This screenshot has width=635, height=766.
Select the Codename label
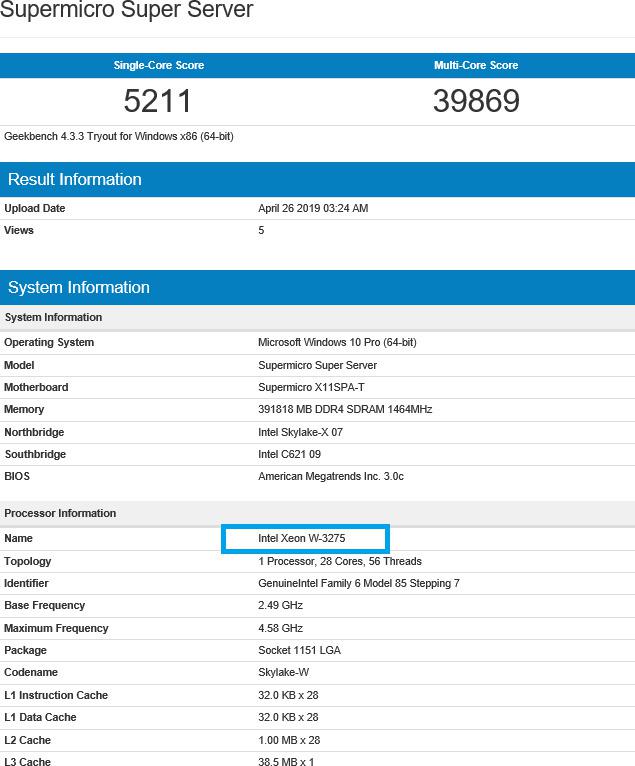pos(31,672)
